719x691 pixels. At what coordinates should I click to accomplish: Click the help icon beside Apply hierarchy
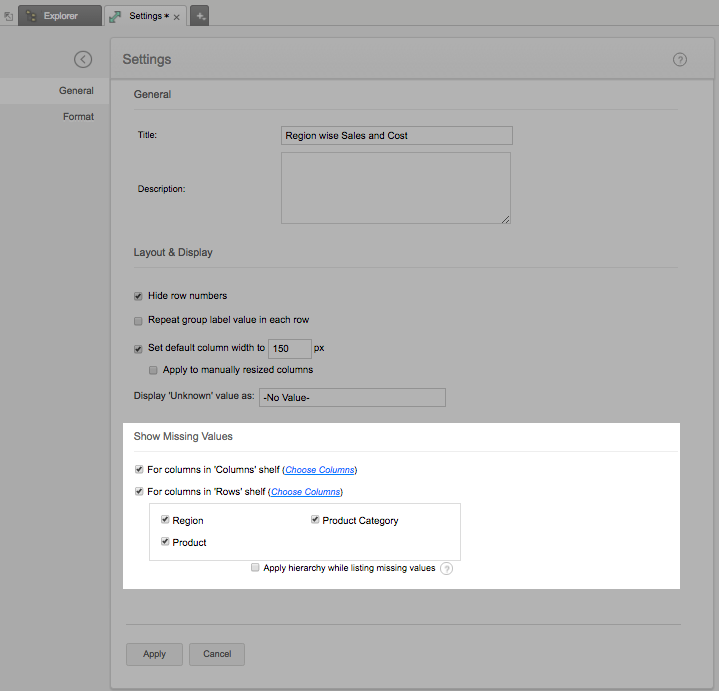447,569
